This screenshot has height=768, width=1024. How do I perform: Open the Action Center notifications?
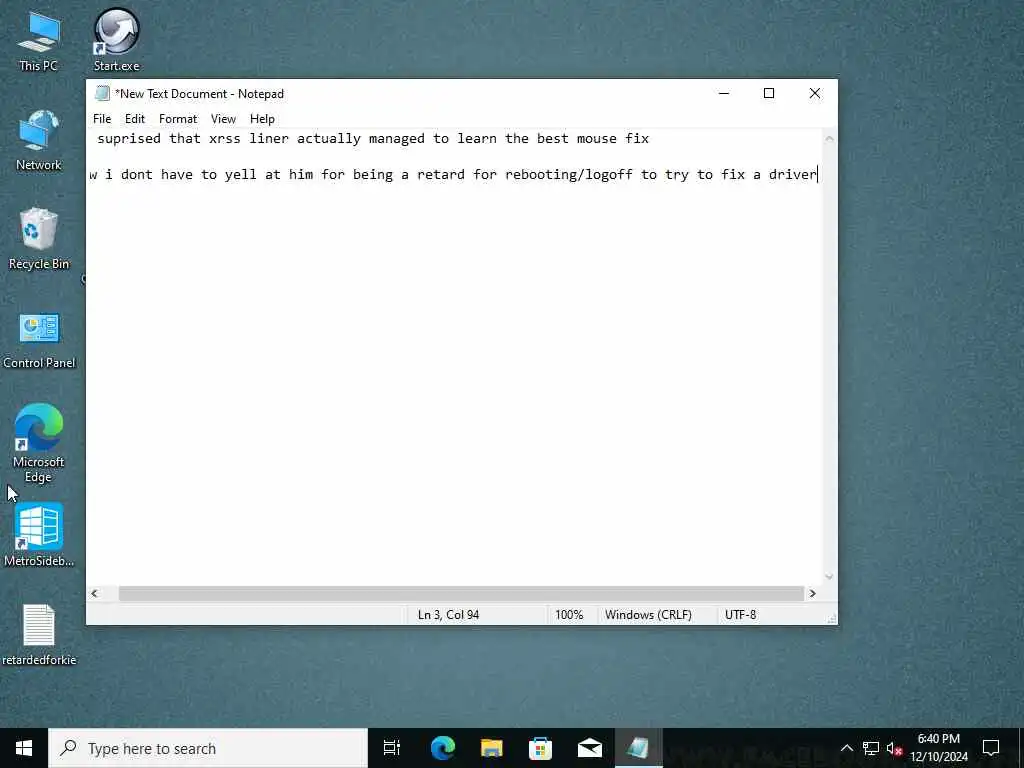pyautogui.click(x=991, y=748)
